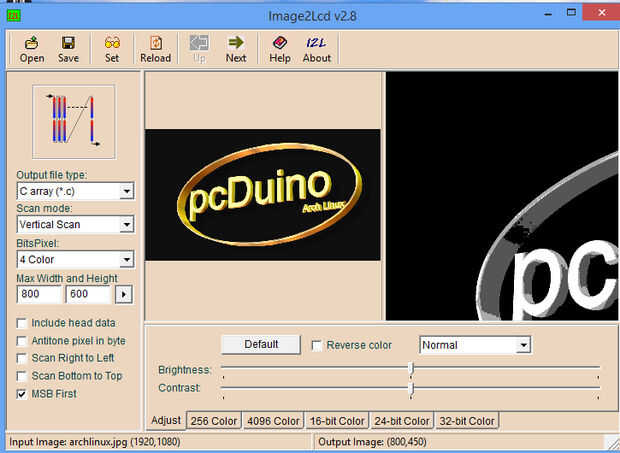Toggle Antitone pixel in byte checkbox
Image resolution: width=620 pixels, height=453 pixels.
coord(22,341)
